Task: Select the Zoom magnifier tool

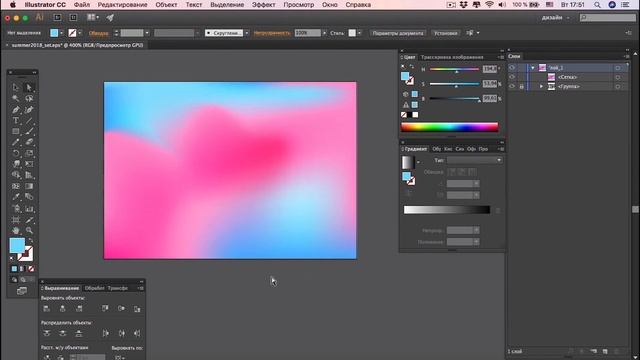Action: point(29,231)
